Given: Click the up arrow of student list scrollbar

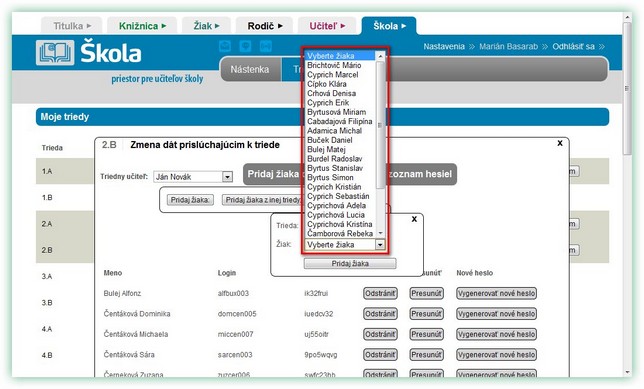Looking at the screenshot, I should click(380, 56).
